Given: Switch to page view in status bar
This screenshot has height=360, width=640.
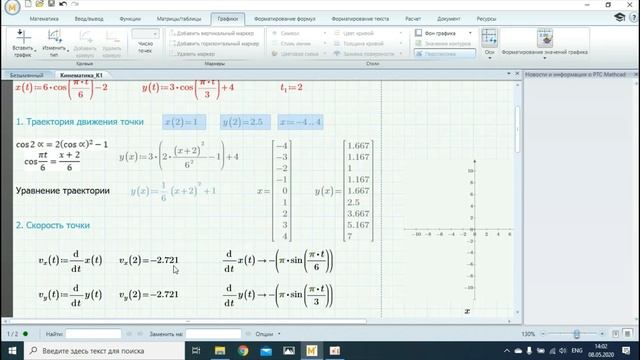Looking at the screenshot, I should pyautogui.click(x=616, y=334).
